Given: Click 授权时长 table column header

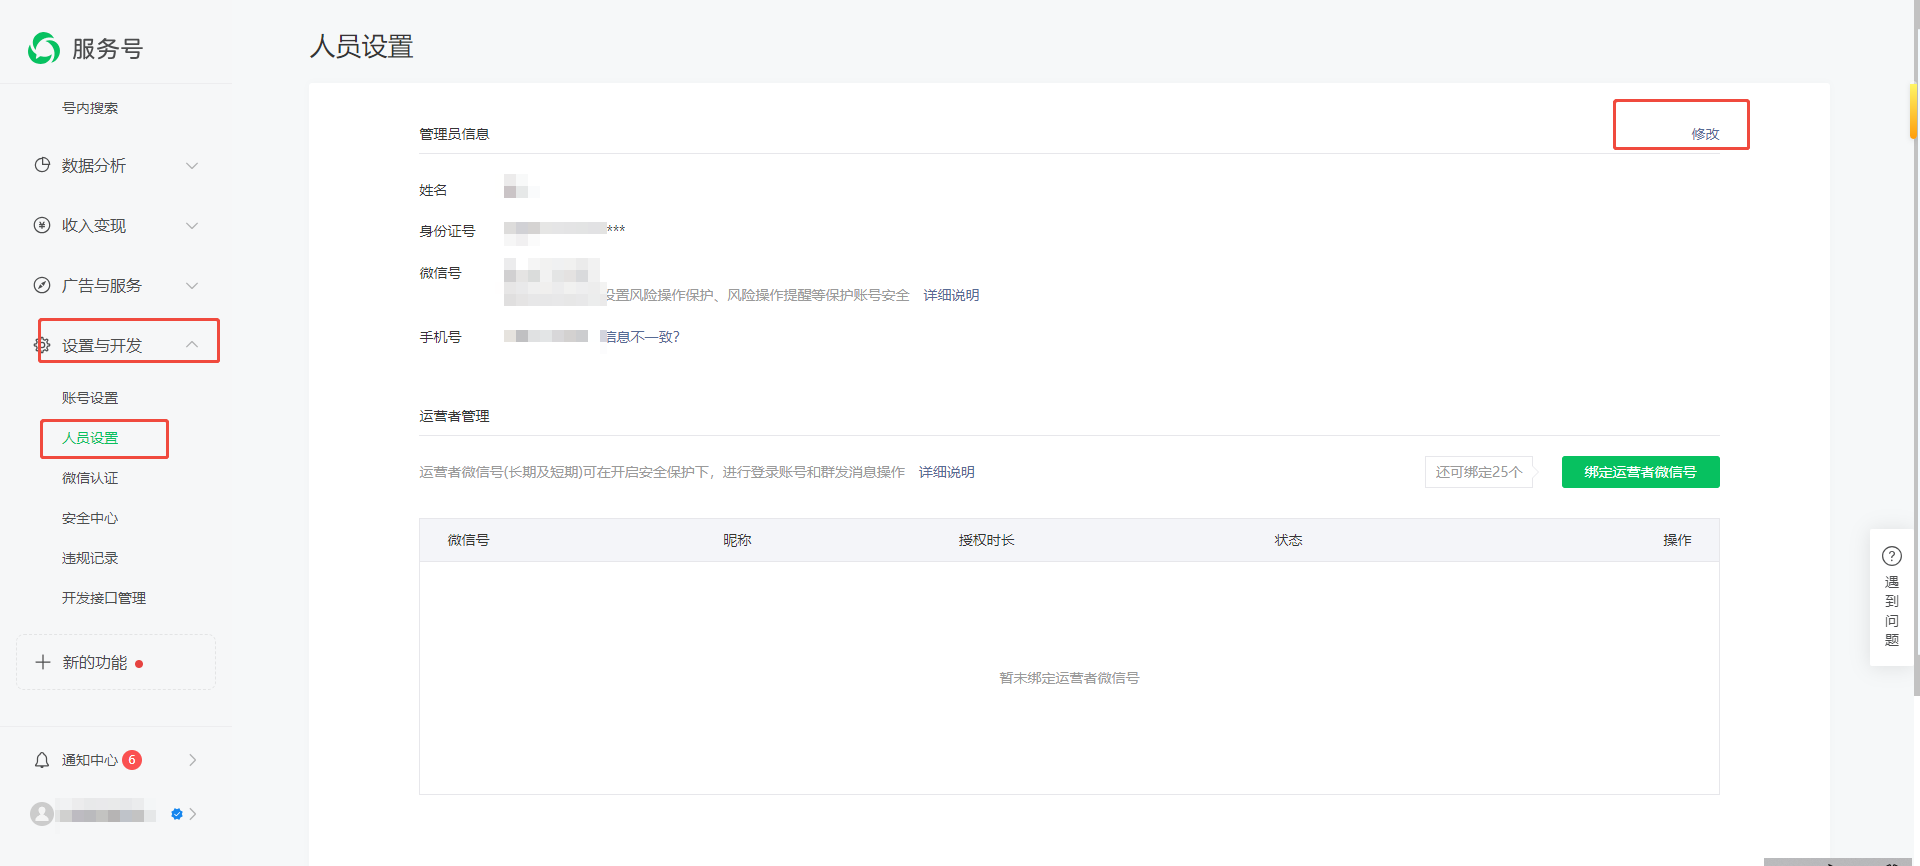Looking at the screenshot, I should pos(986,540).
